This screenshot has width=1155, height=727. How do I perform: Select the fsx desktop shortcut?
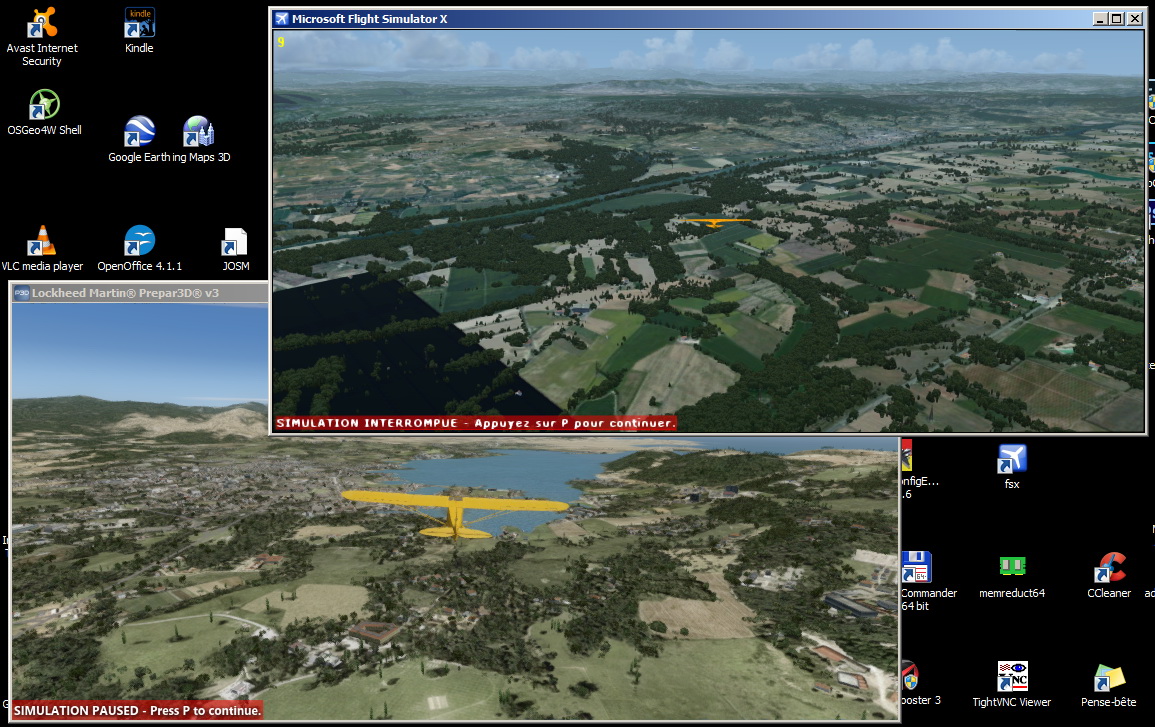pyautogui.click(x=1012, y=459)
